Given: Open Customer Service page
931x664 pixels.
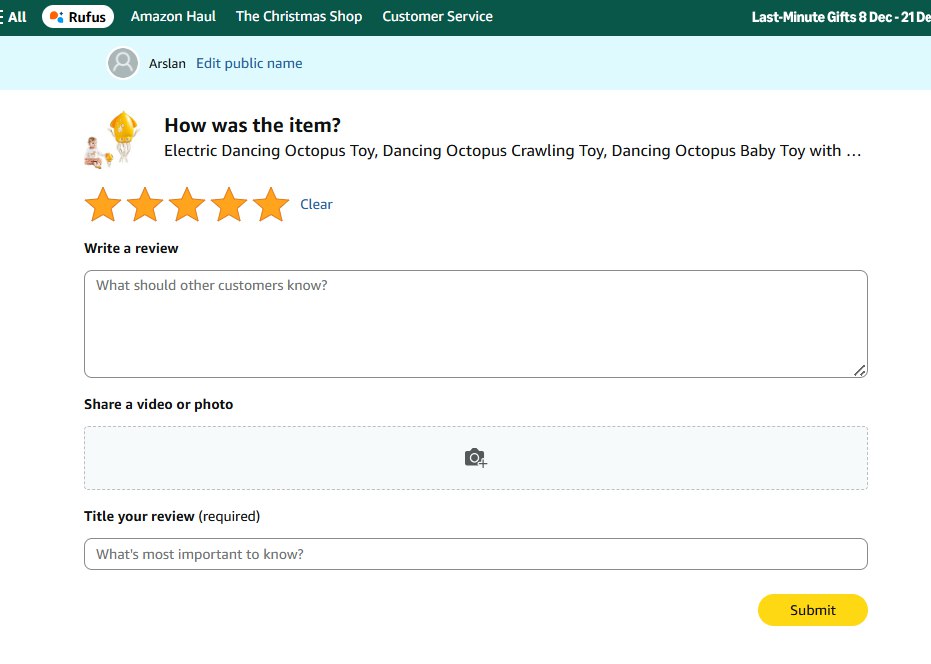Looking at the screenshot, I should click(x=437, y=17).
